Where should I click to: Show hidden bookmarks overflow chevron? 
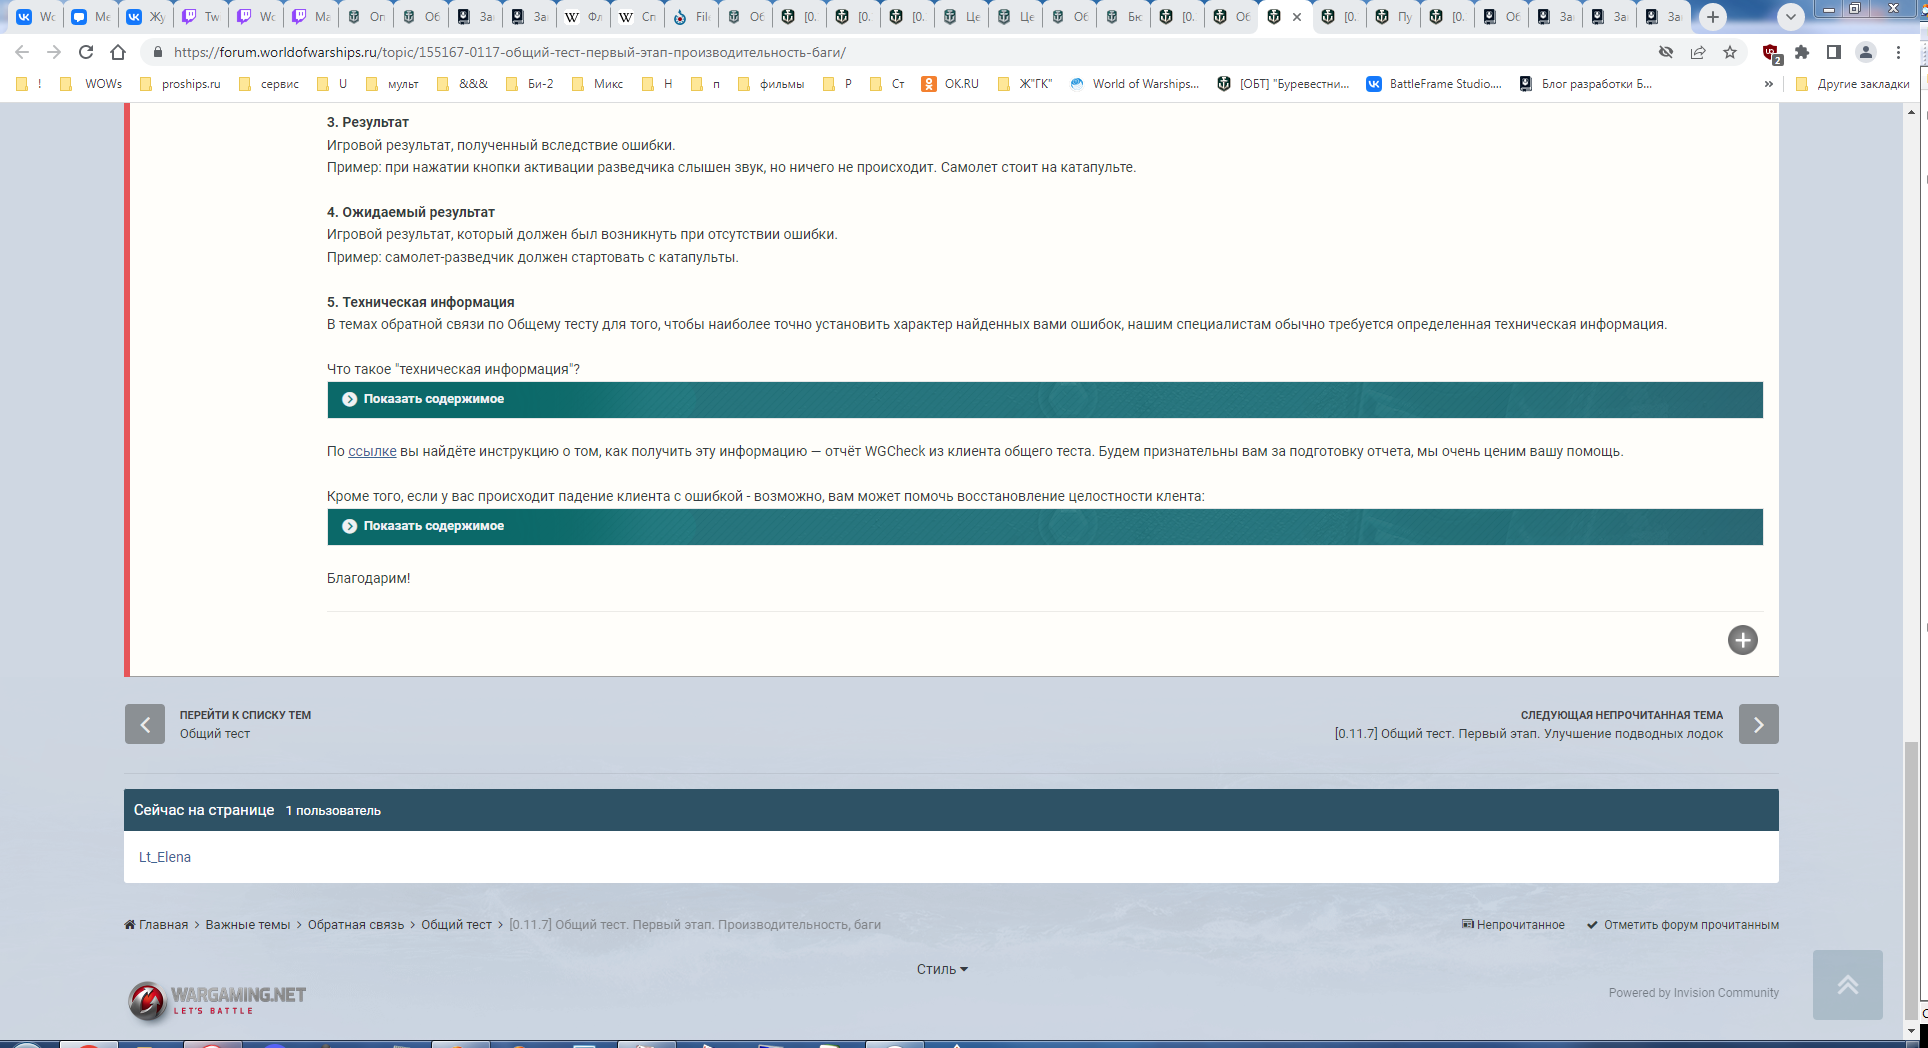(1769, 84)
